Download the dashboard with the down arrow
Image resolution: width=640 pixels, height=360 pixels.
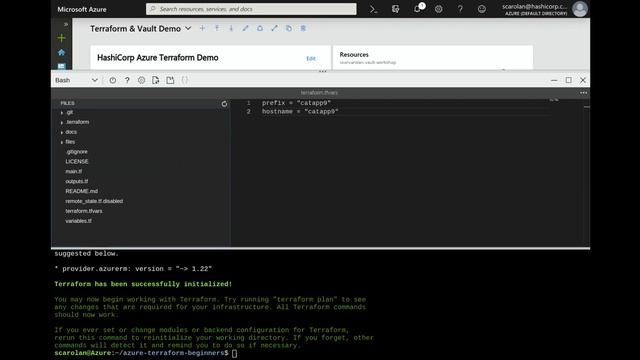[231, 28]
